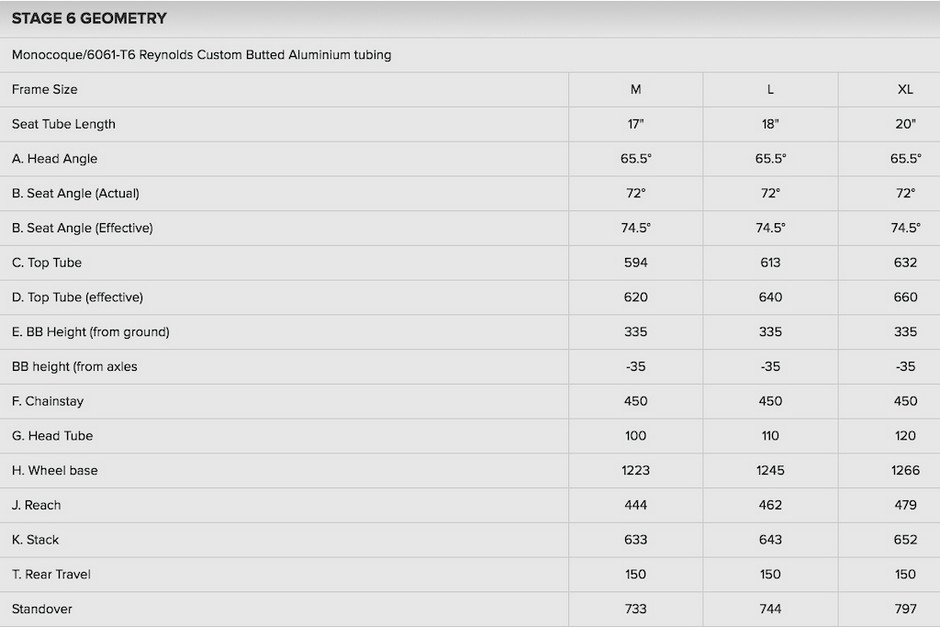The width and height of the screenshot is (940, 627).
Task: Click the Stage 6 Geometry heading
Action: point(89,19)
